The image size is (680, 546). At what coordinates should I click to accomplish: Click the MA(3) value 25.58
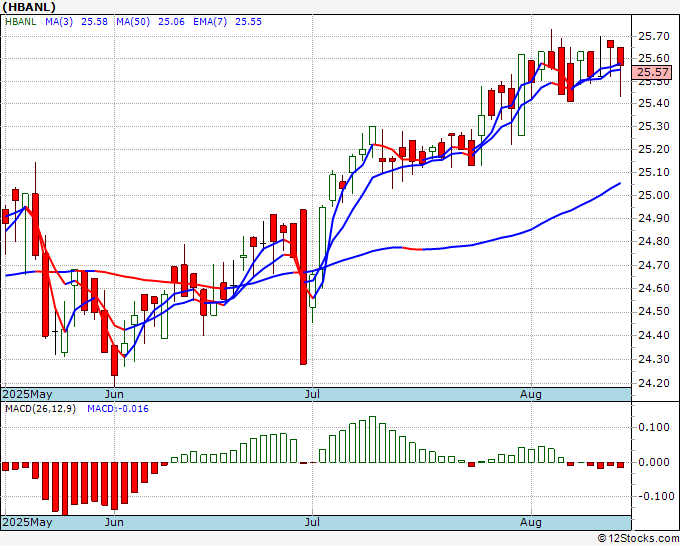click(x=95, y=22)
